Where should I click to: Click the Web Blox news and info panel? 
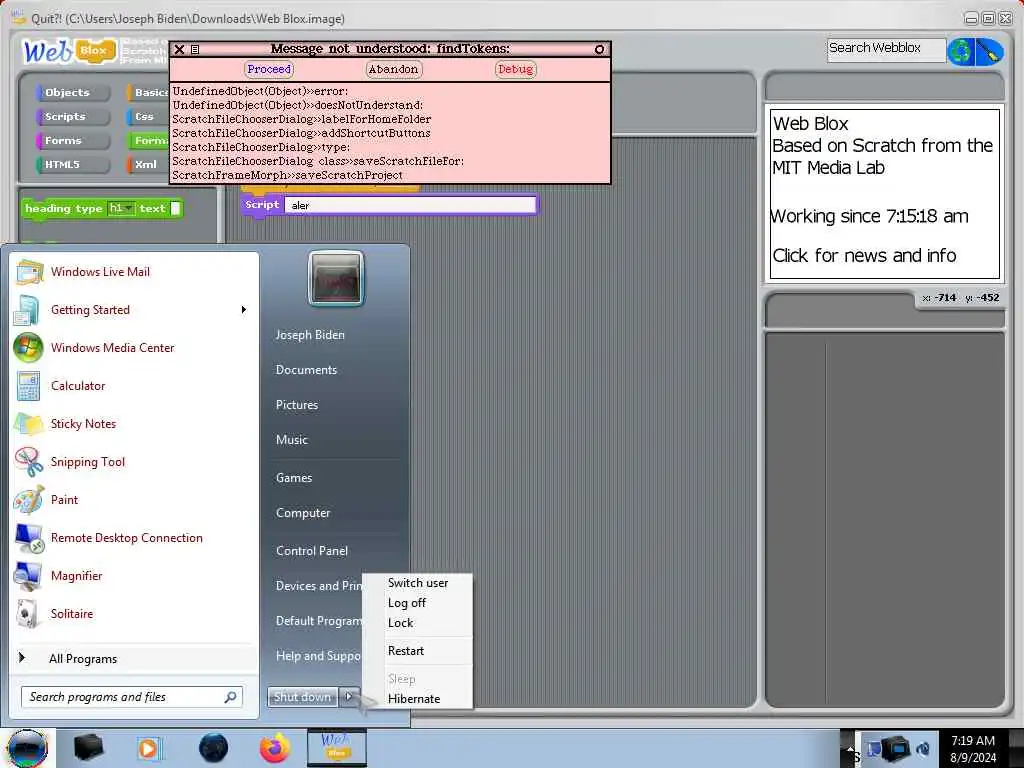pos(884,194)
